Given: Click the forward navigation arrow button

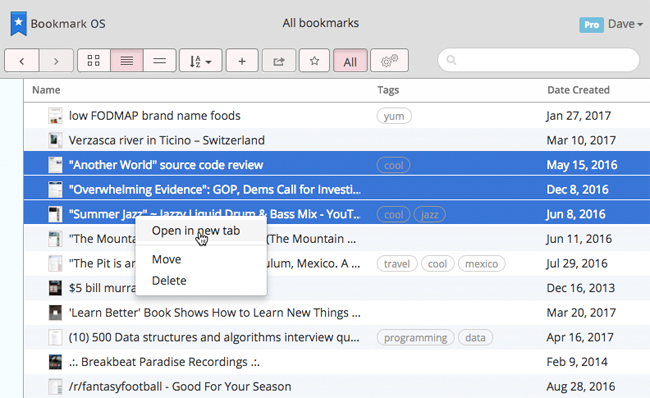Looking at the screenshot, I should (x=56, y=61).
